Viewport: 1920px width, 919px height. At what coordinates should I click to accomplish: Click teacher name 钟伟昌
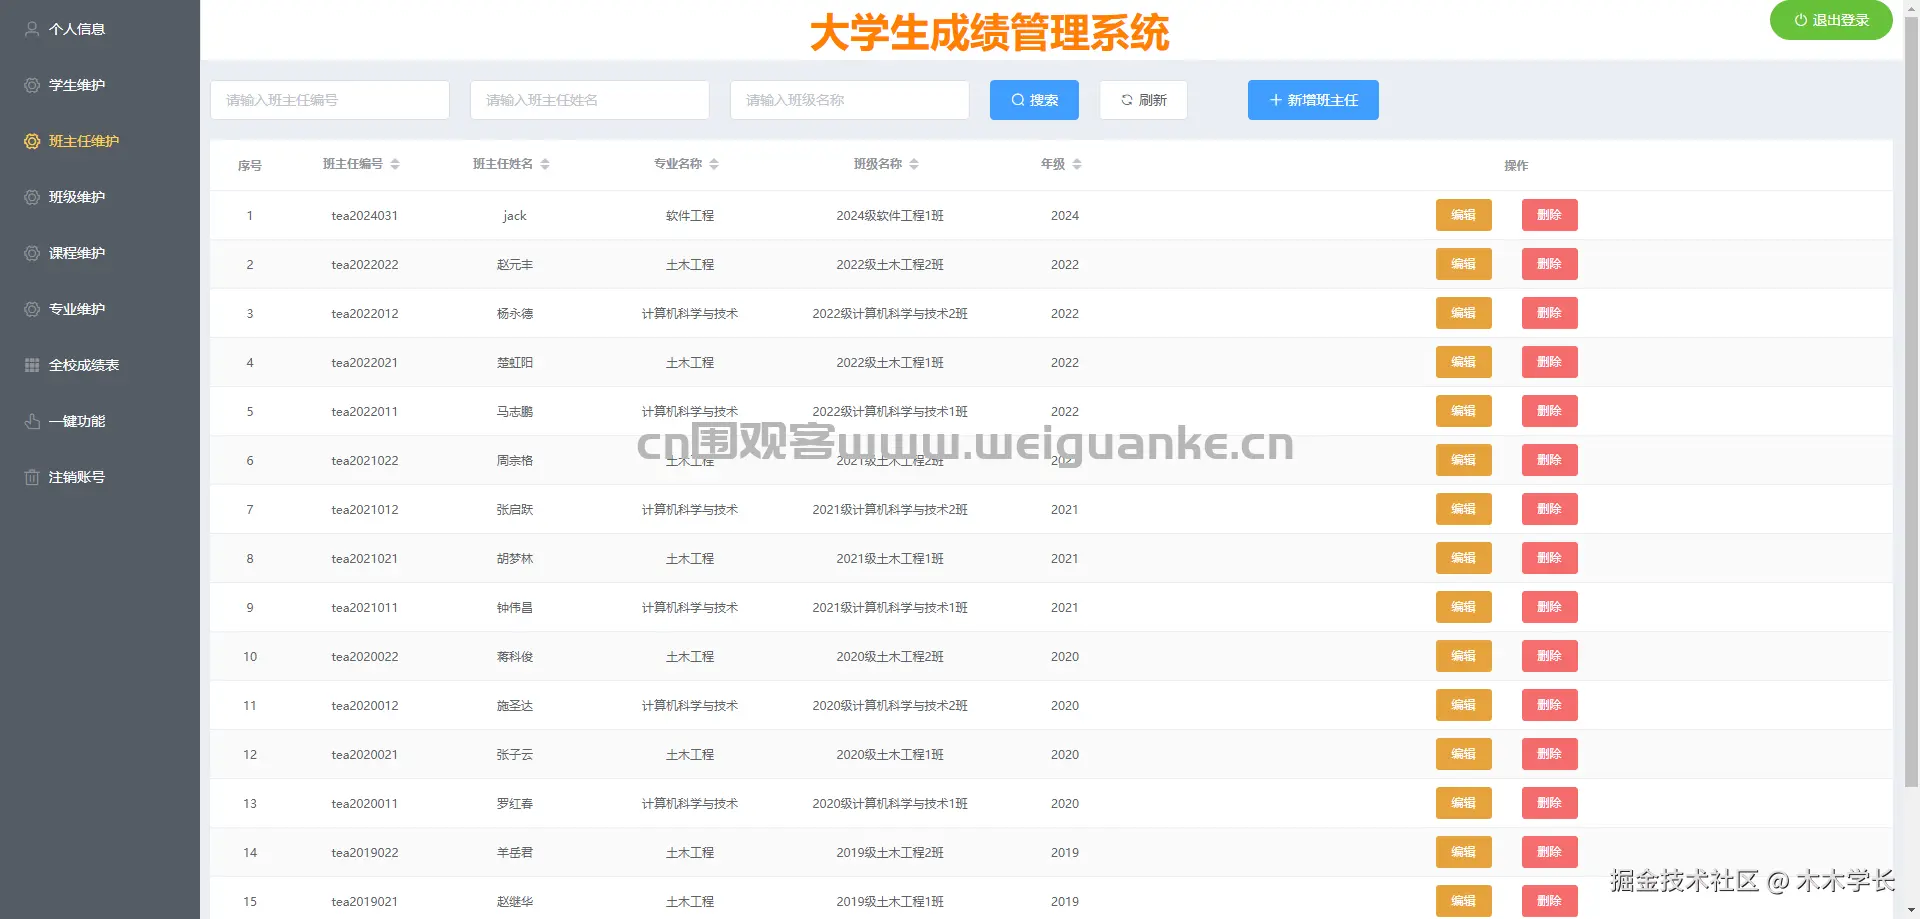tap(515, 608)
